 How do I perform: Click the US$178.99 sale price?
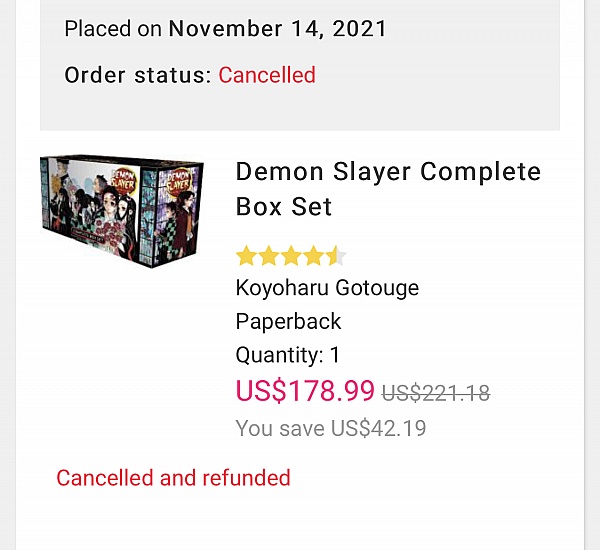pos(305,391)
